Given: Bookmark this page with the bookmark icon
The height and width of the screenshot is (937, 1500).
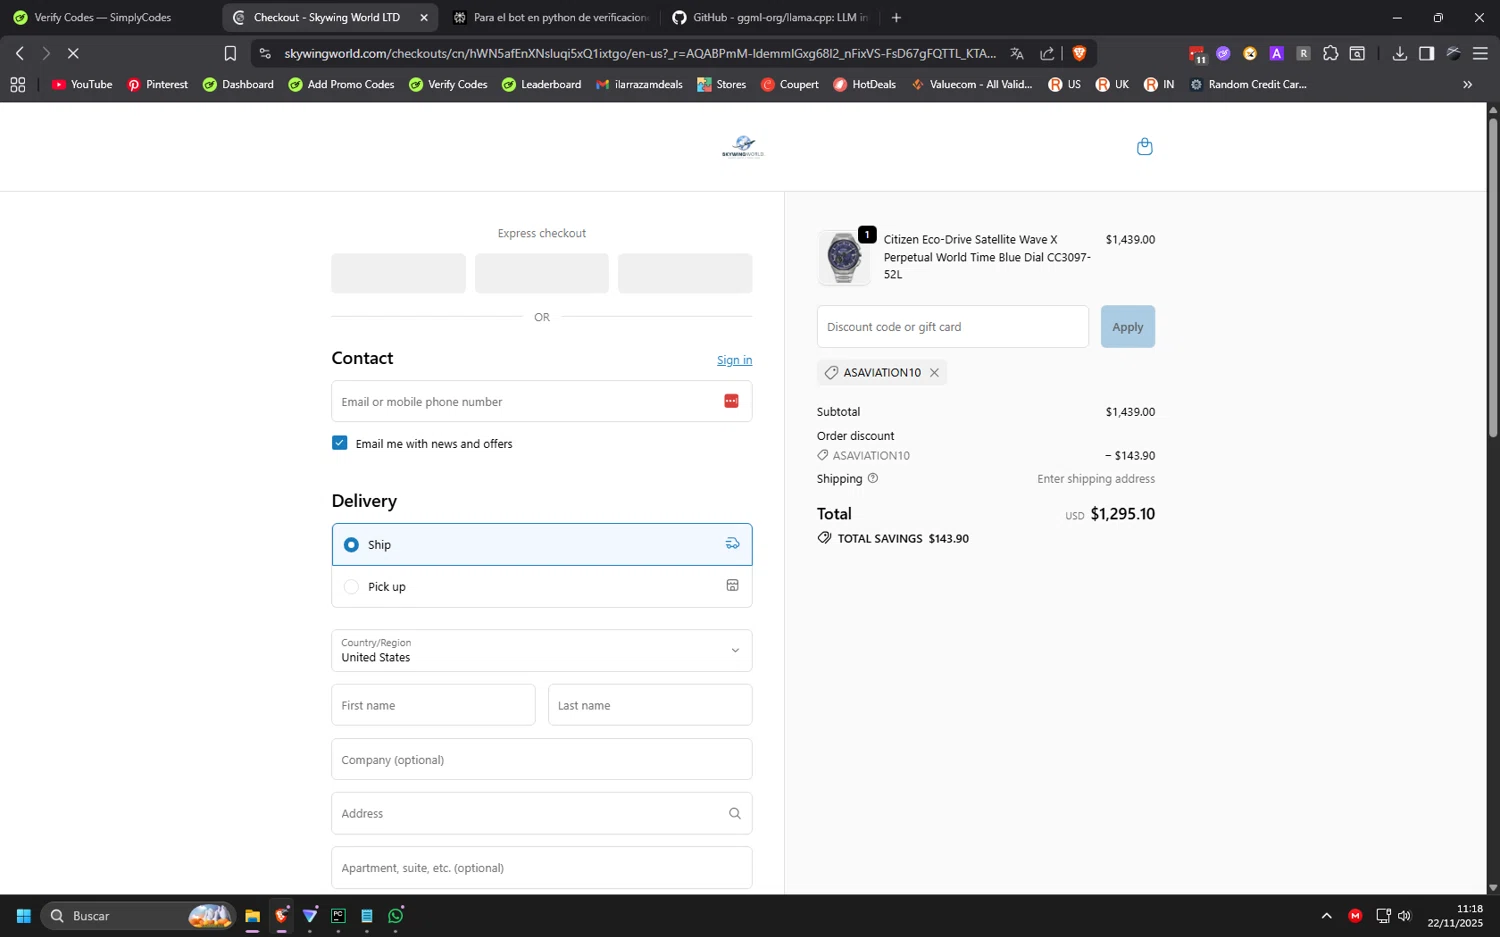Looking at the screenshot, I should point(230,54).
